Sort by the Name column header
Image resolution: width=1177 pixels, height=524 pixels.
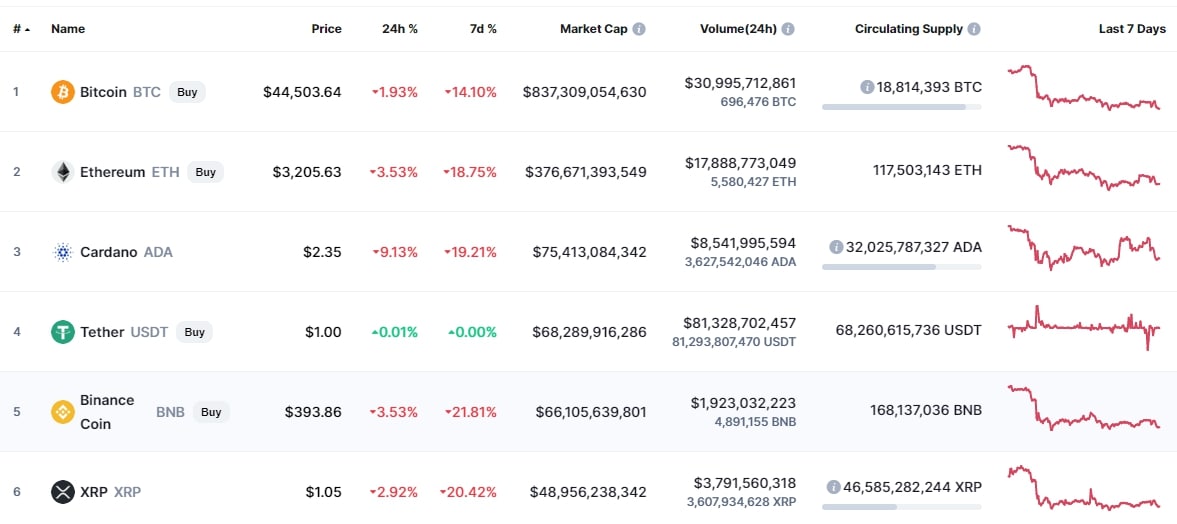[x=68, y=29]
